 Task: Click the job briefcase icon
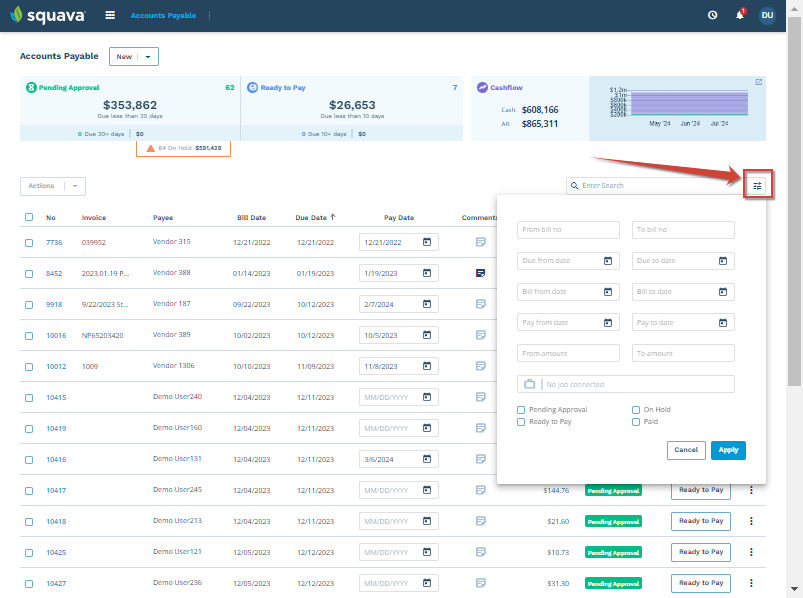coord(530,384)
